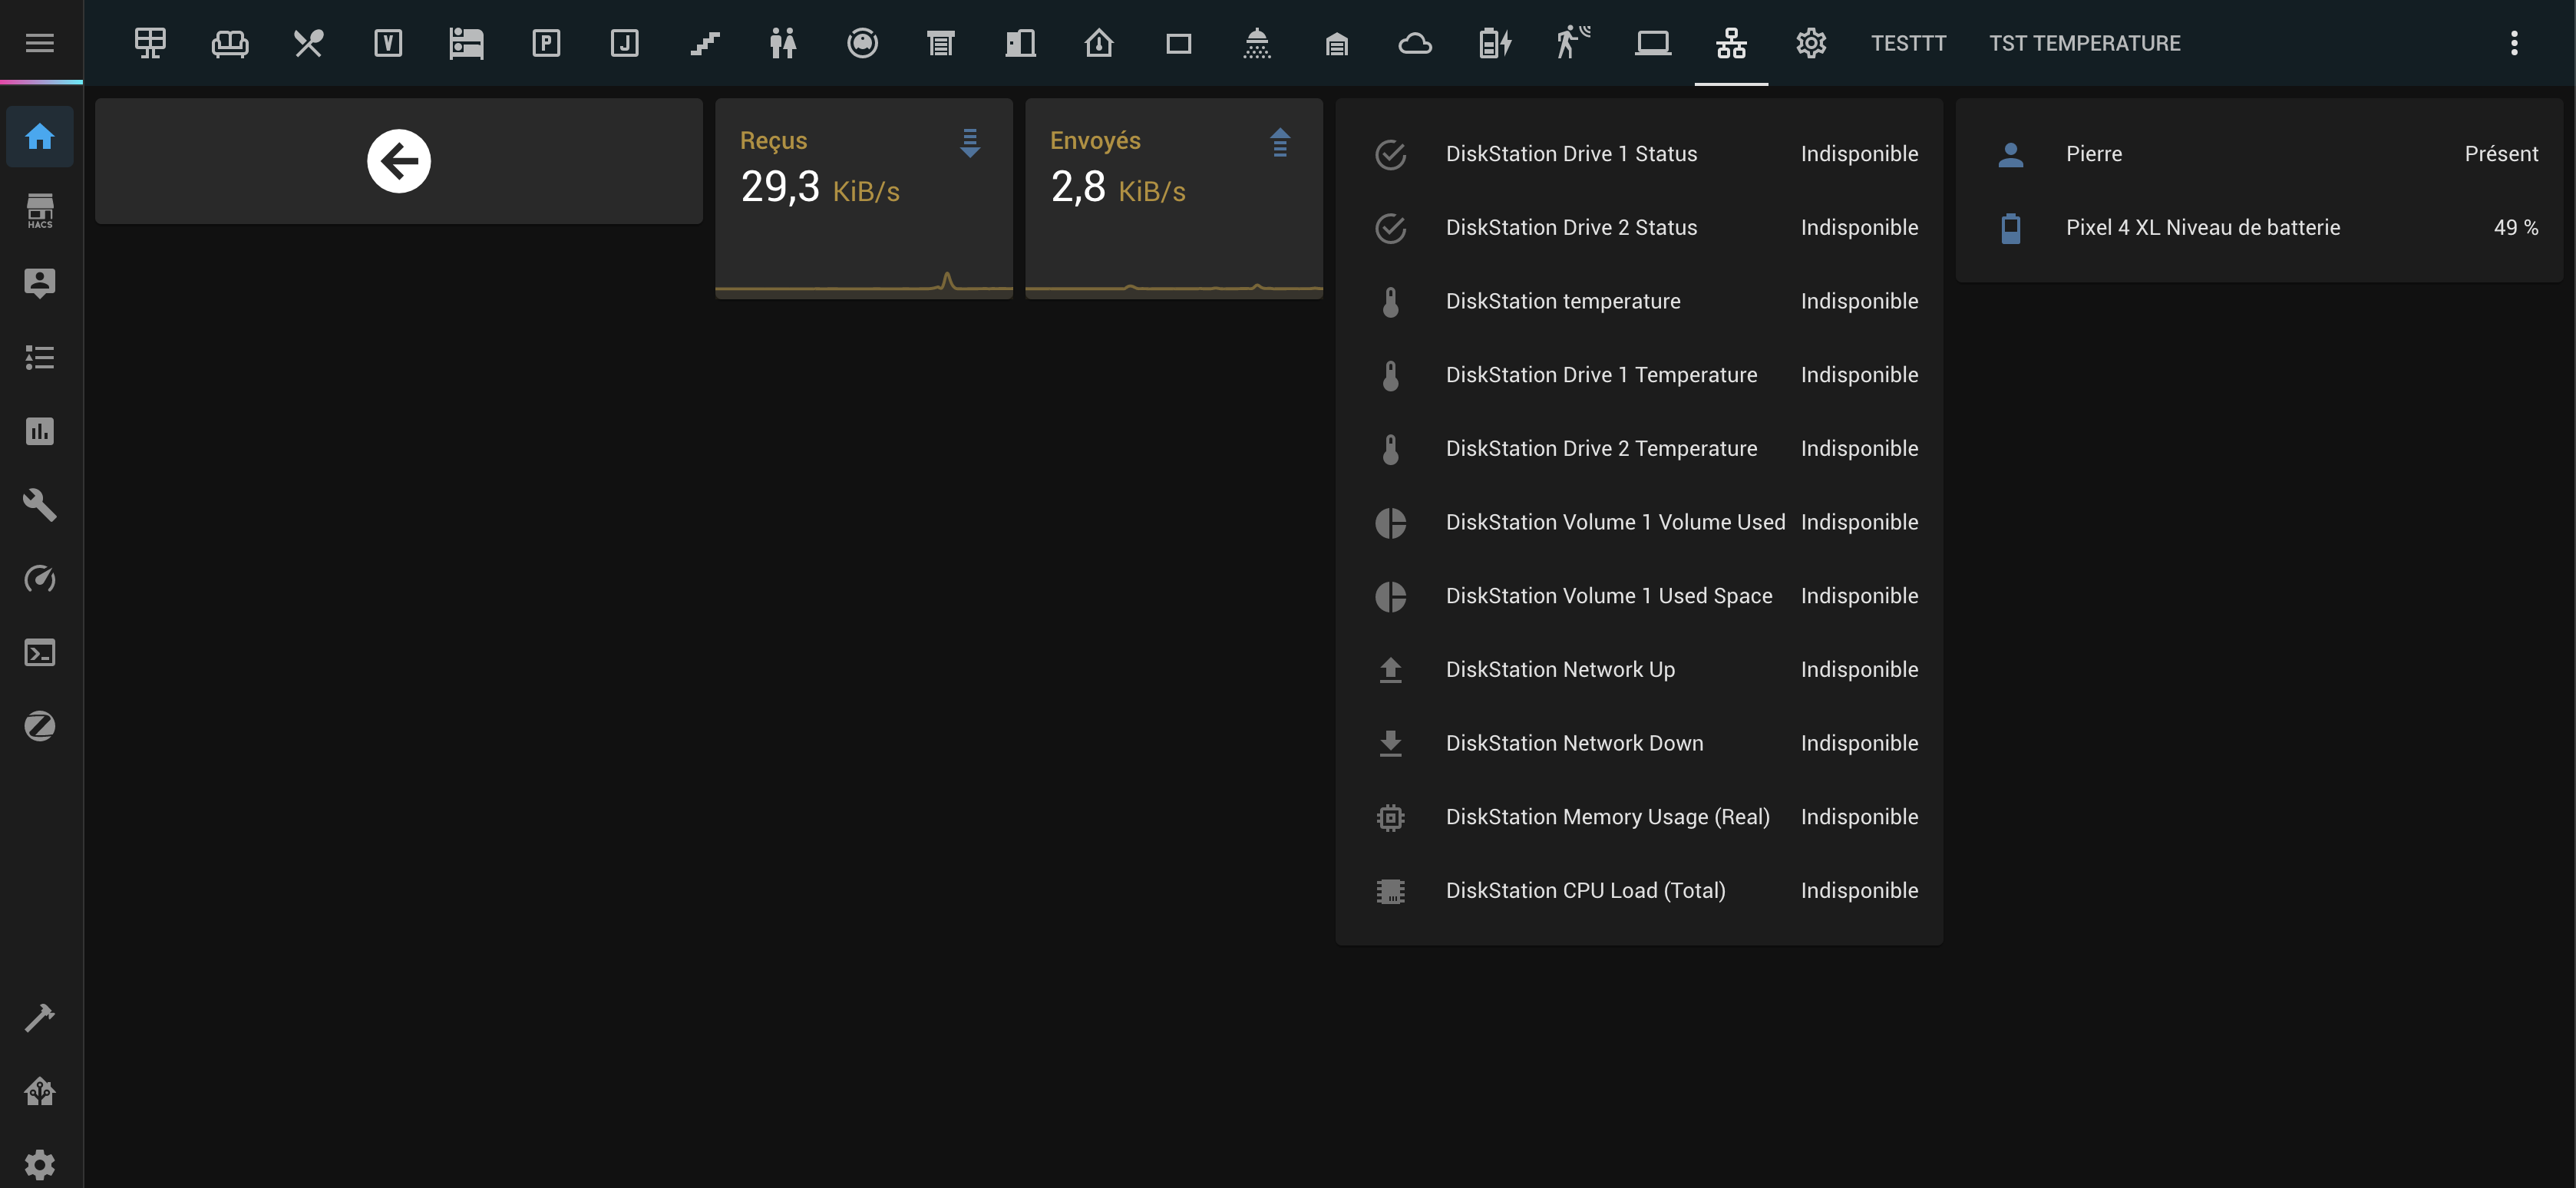Open the Terminal sidebar panel

tap(40, 653)
